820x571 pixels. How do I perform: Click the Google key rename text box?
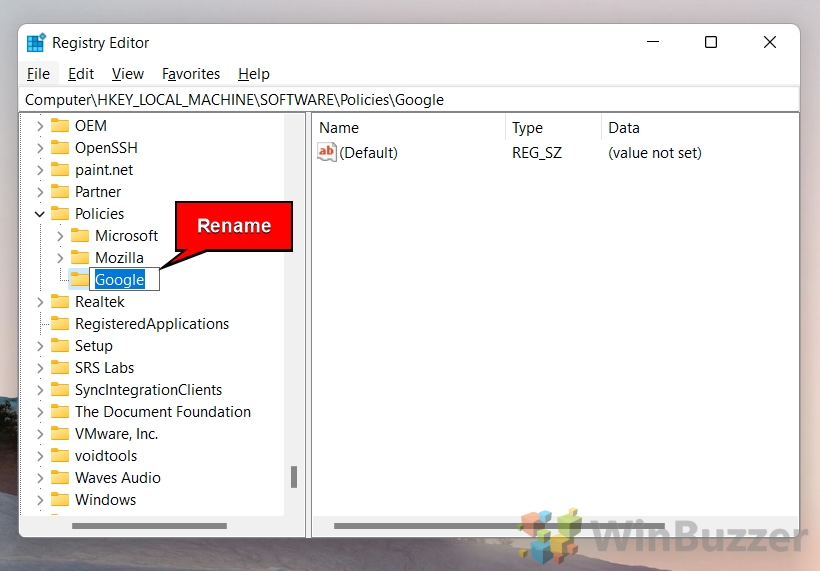pyautogui.click(x=124, y=279)
